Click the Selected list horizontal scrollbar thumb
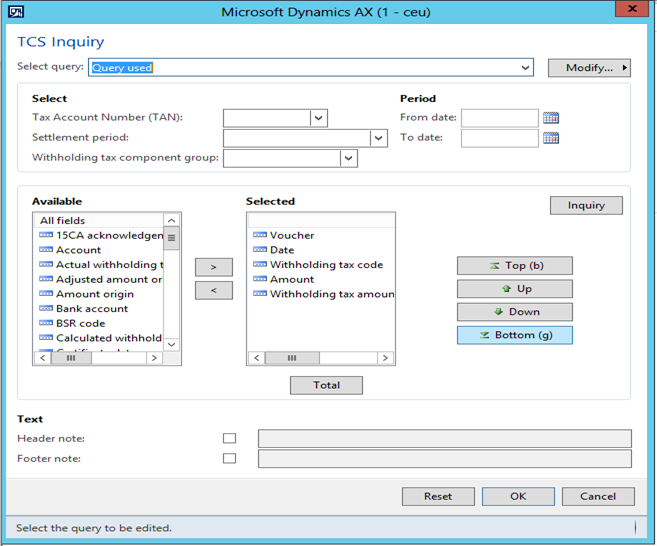 (292, 358)
